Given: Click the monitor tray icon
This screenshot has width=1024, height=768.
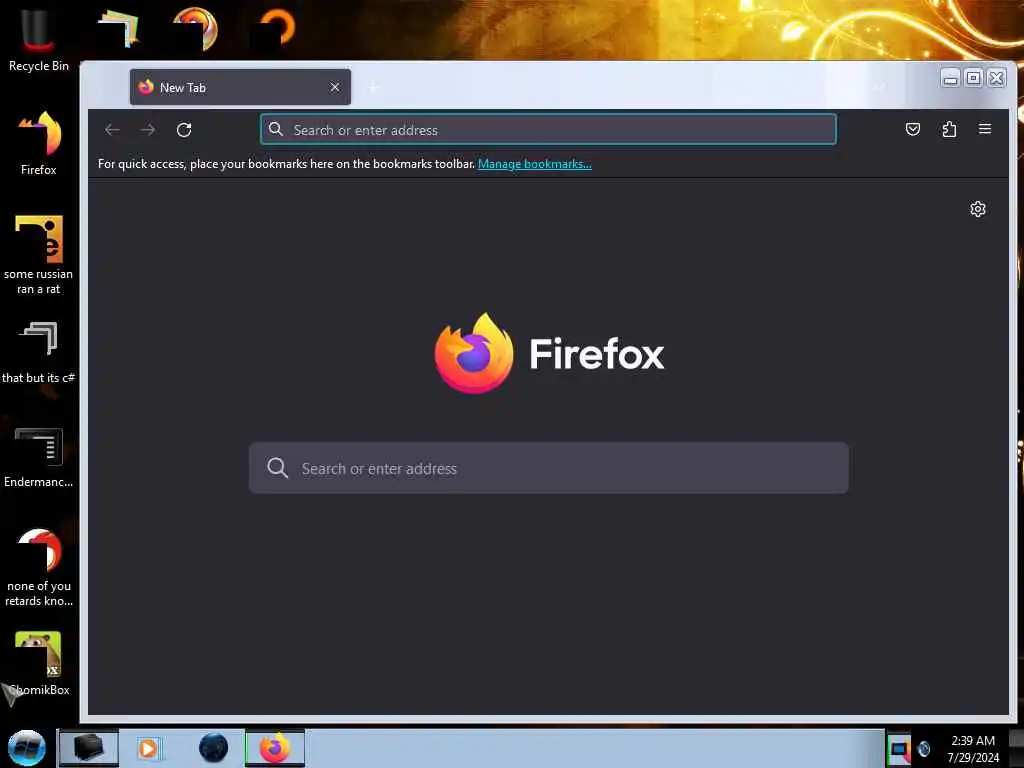Looking at the screenshot, I should click(899, 750).
